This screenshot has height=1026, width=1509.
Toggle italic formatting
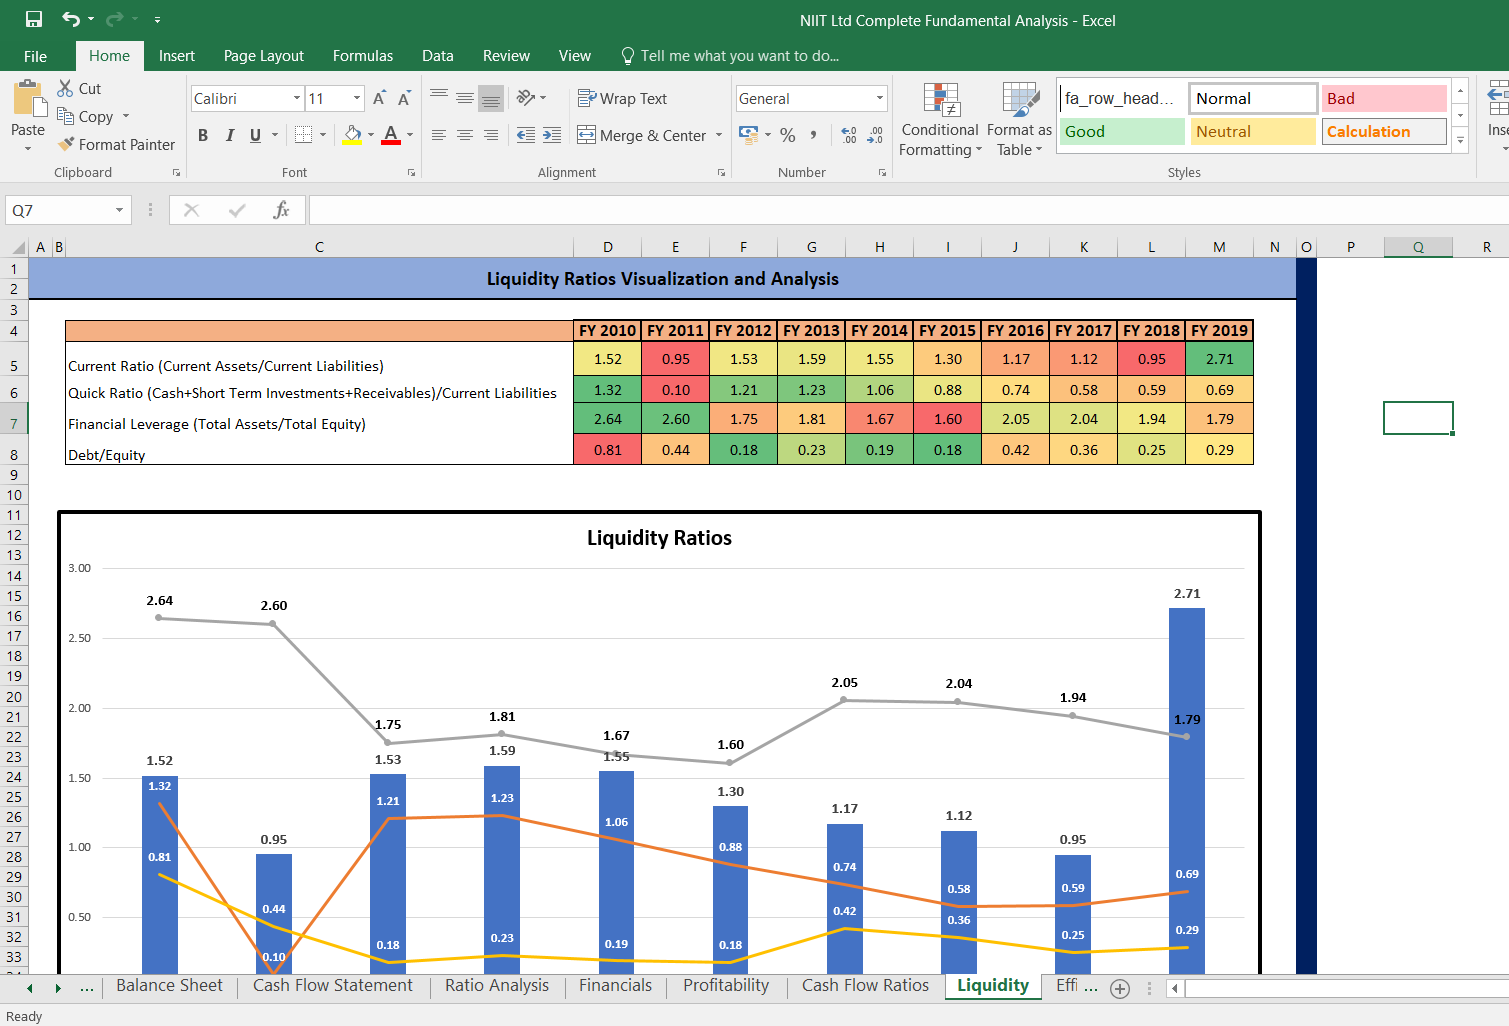(229, 135)
